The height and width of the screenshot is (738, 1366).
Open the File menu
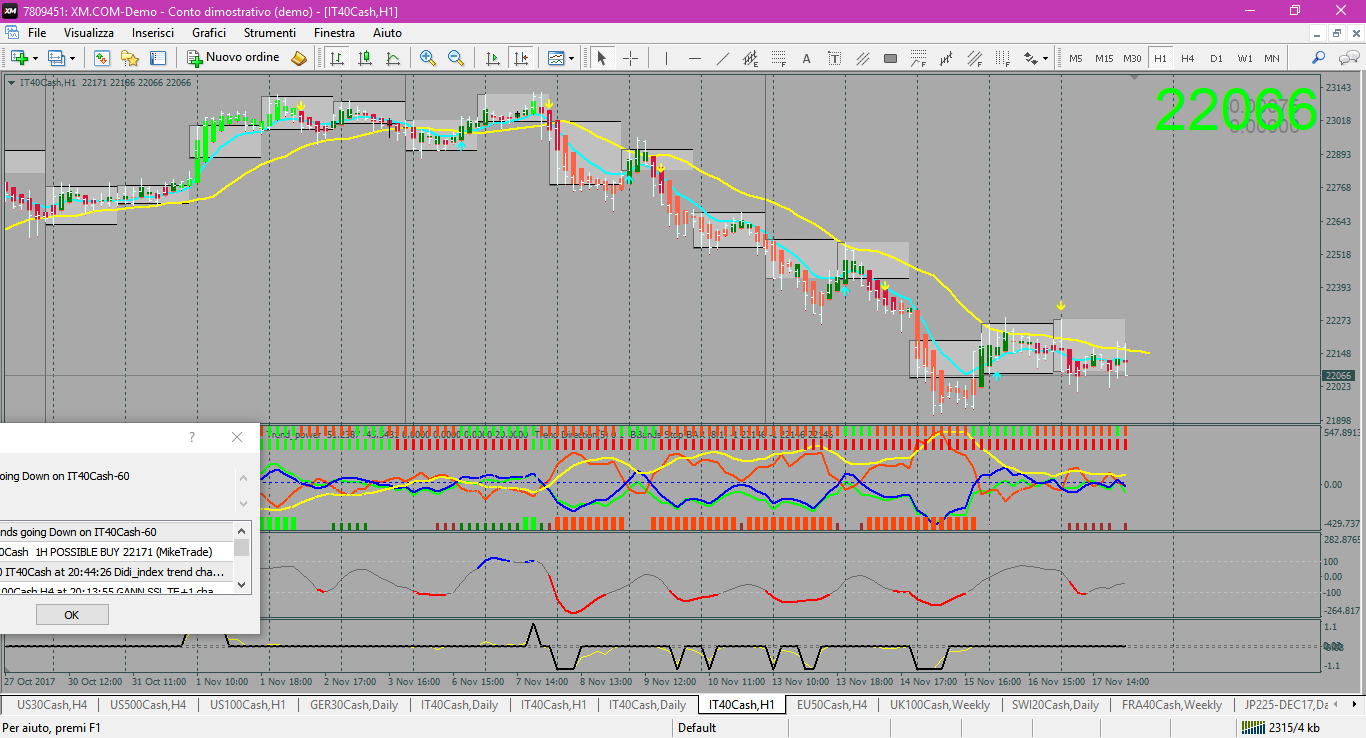point(37,33)
